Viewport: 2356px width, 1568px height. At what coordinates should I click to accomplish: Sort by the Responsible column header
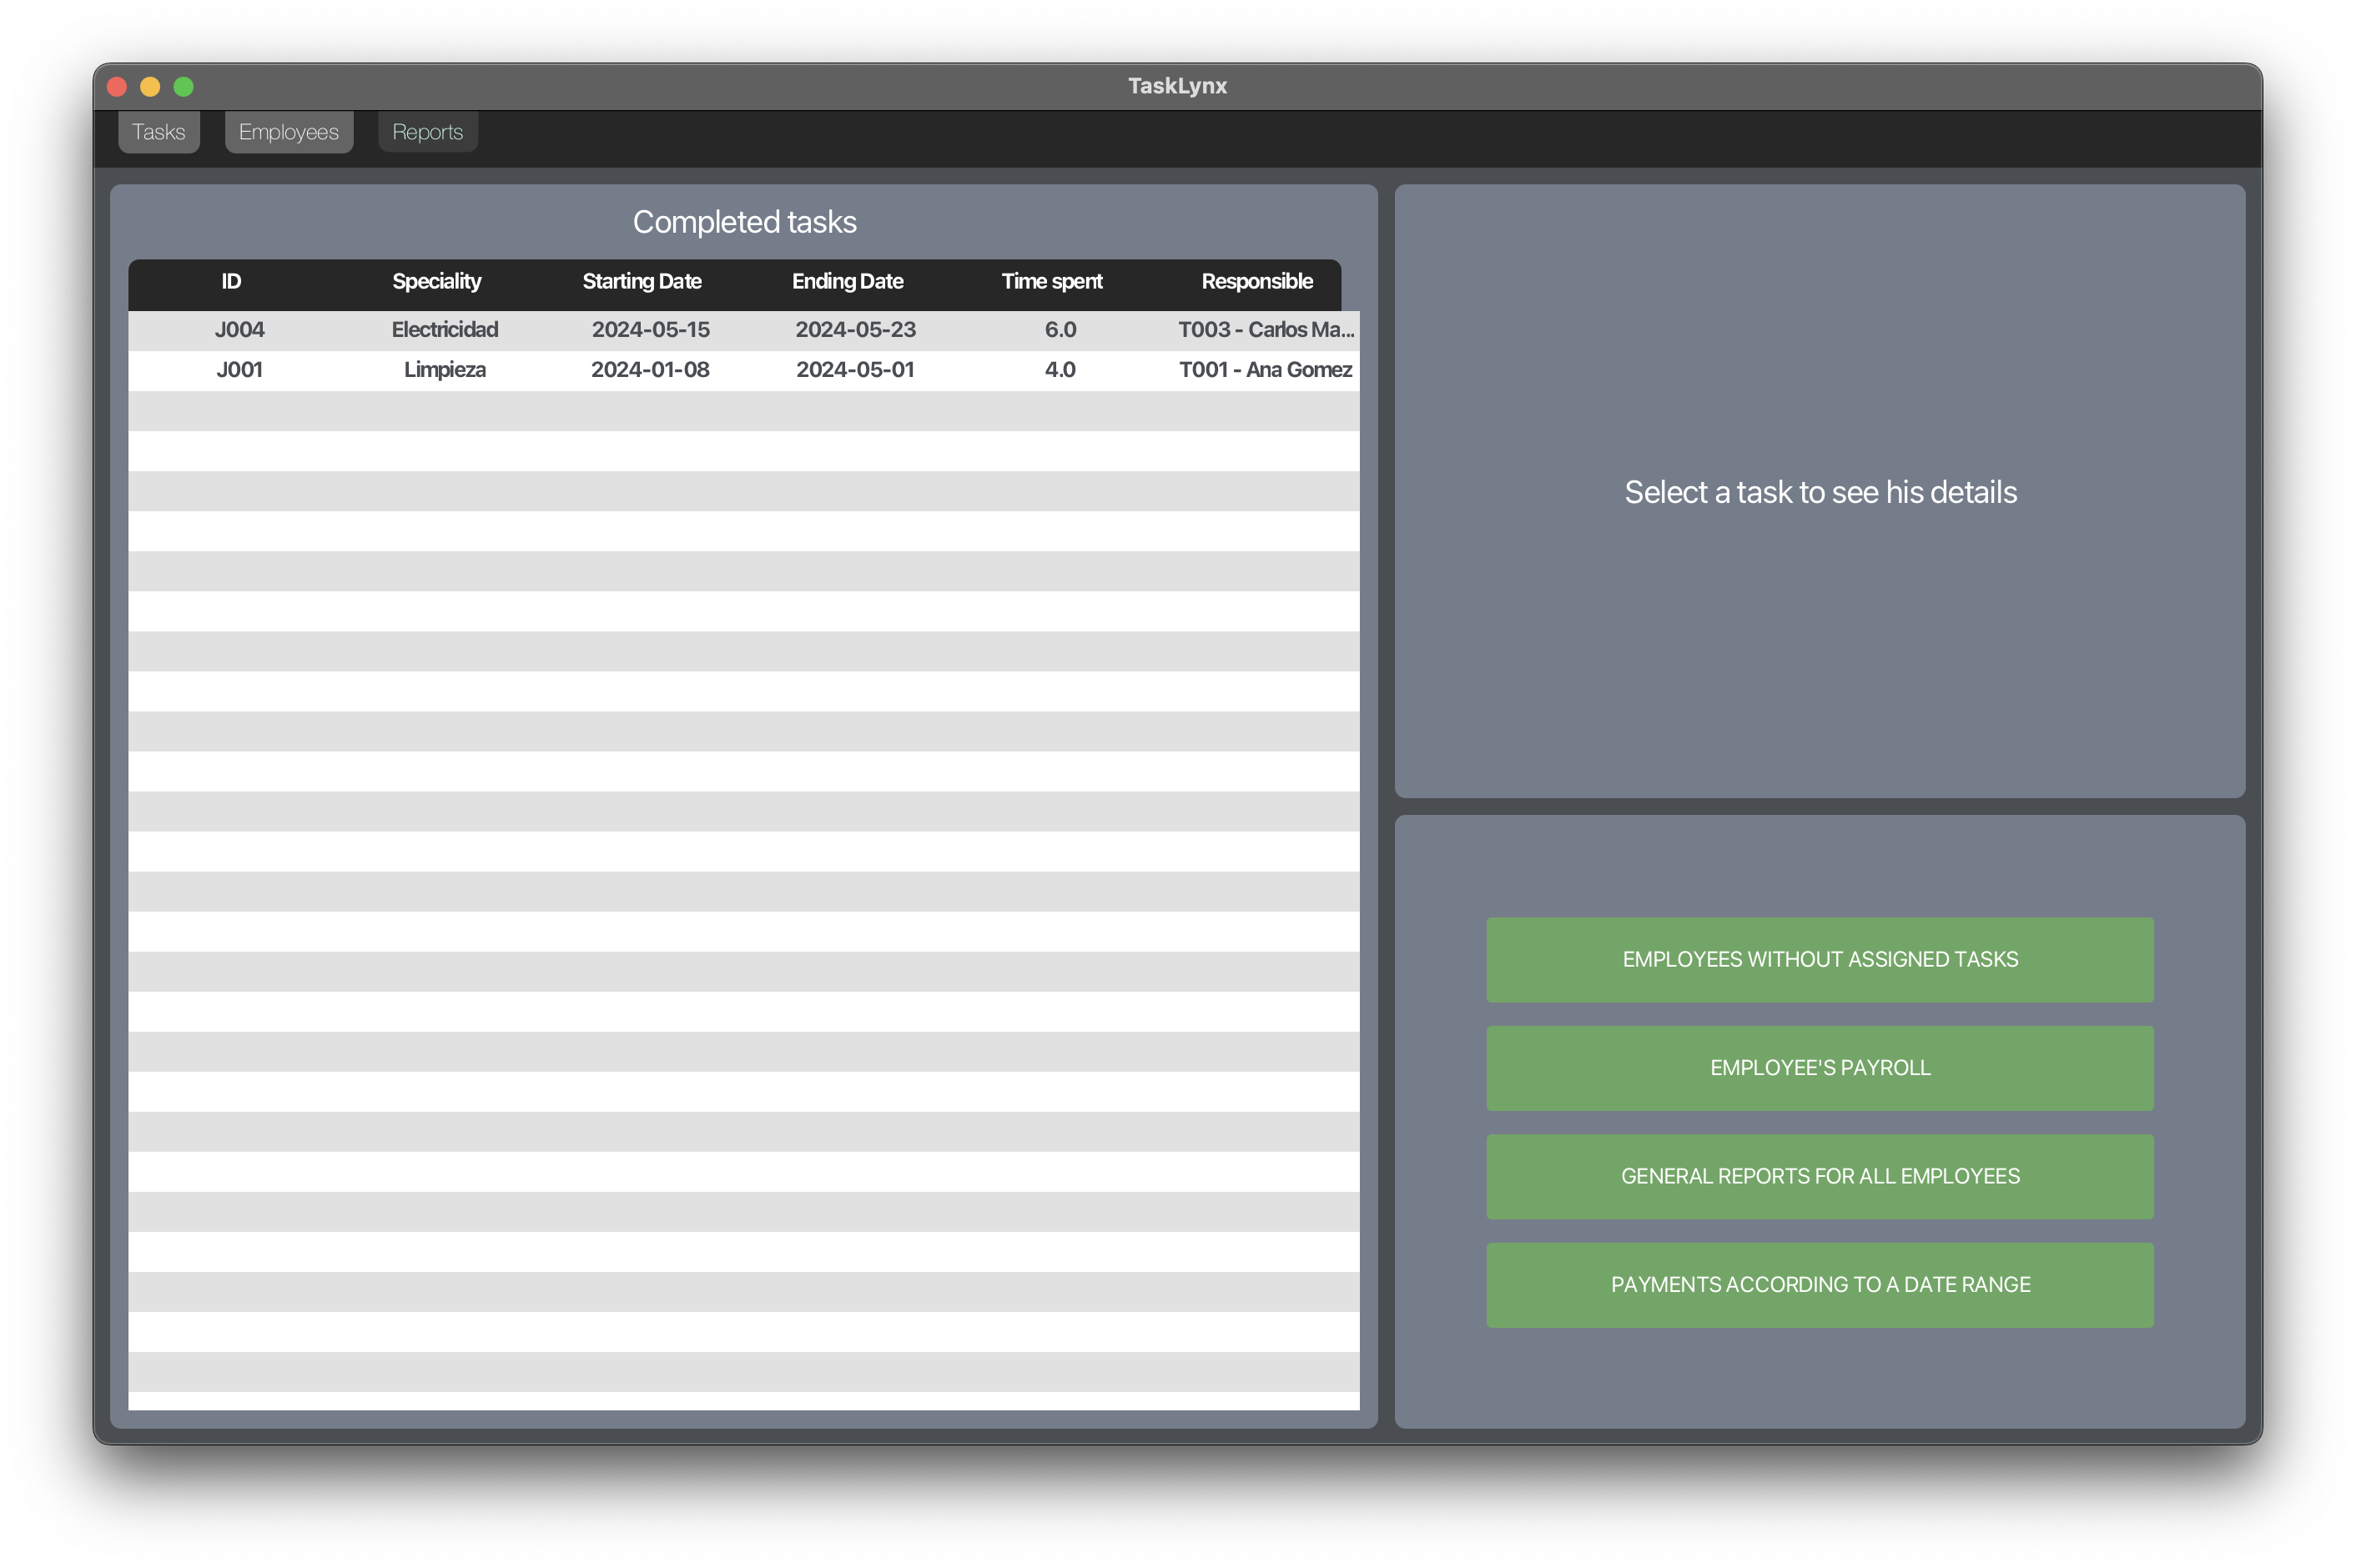[1257, 281]
